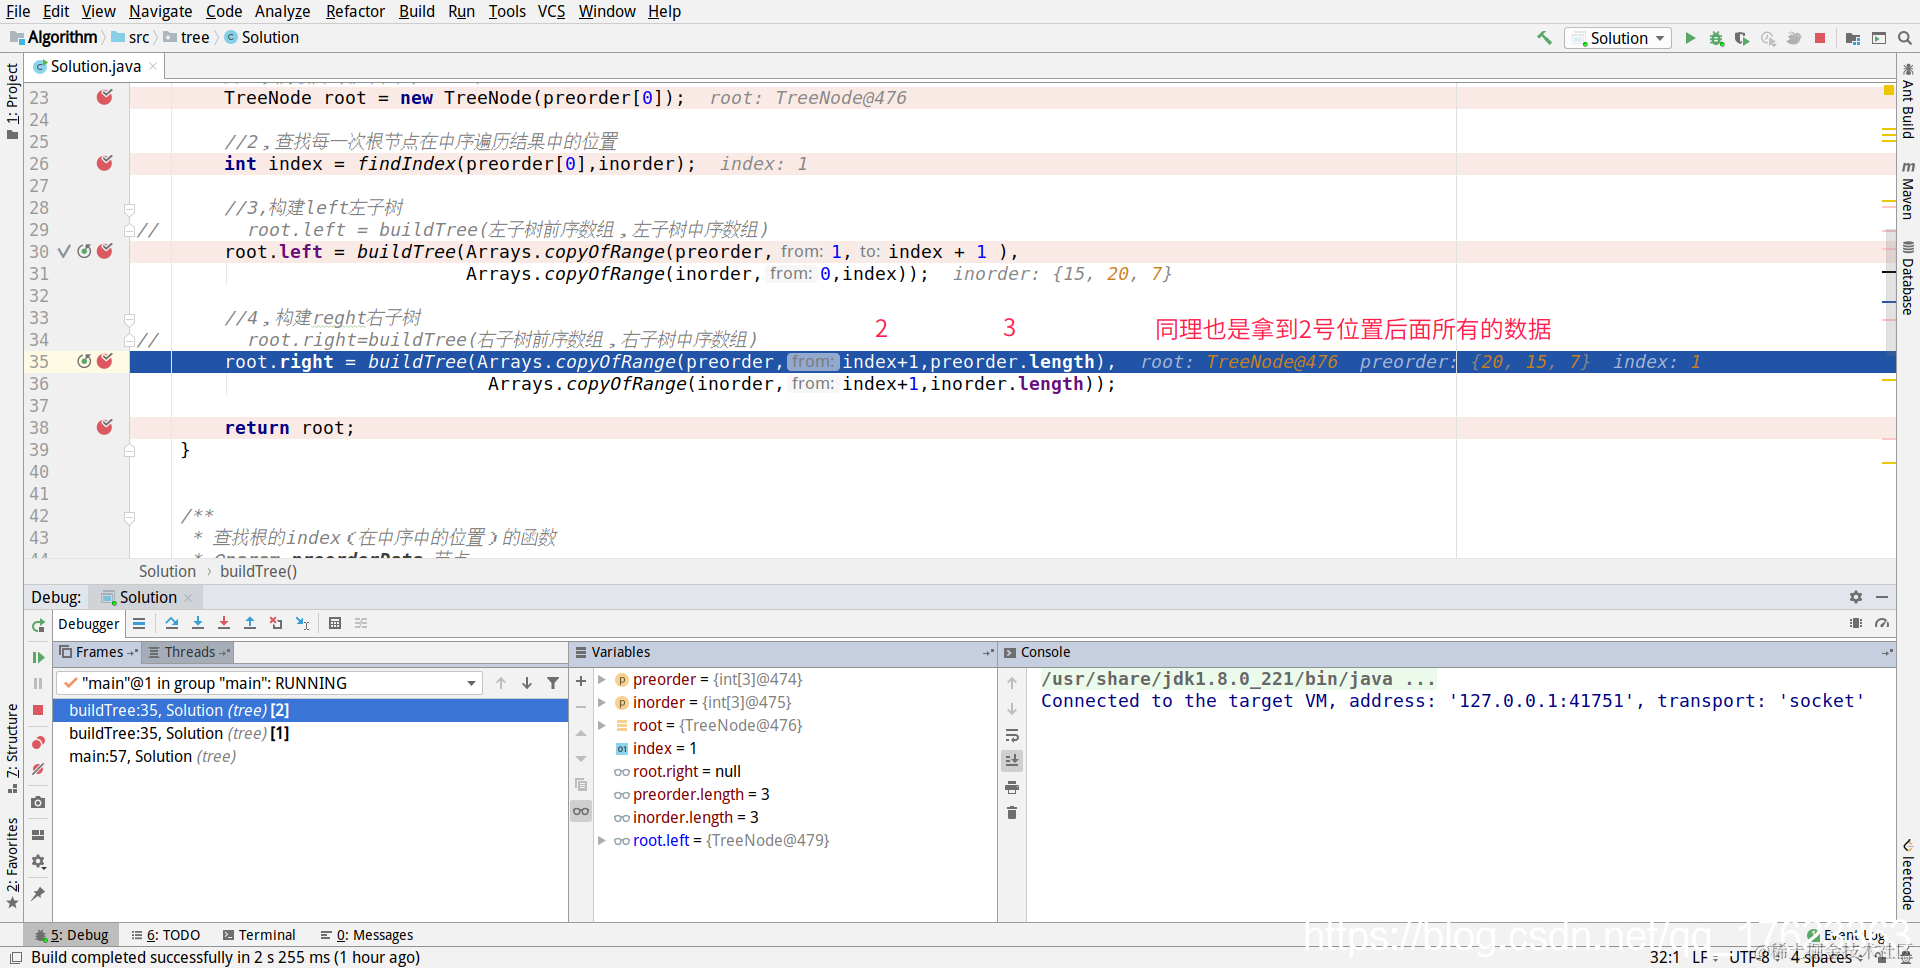Toggle scroll to end in the Console
The height and width of the screenshot is (968, 1920).
[1012, 761]
